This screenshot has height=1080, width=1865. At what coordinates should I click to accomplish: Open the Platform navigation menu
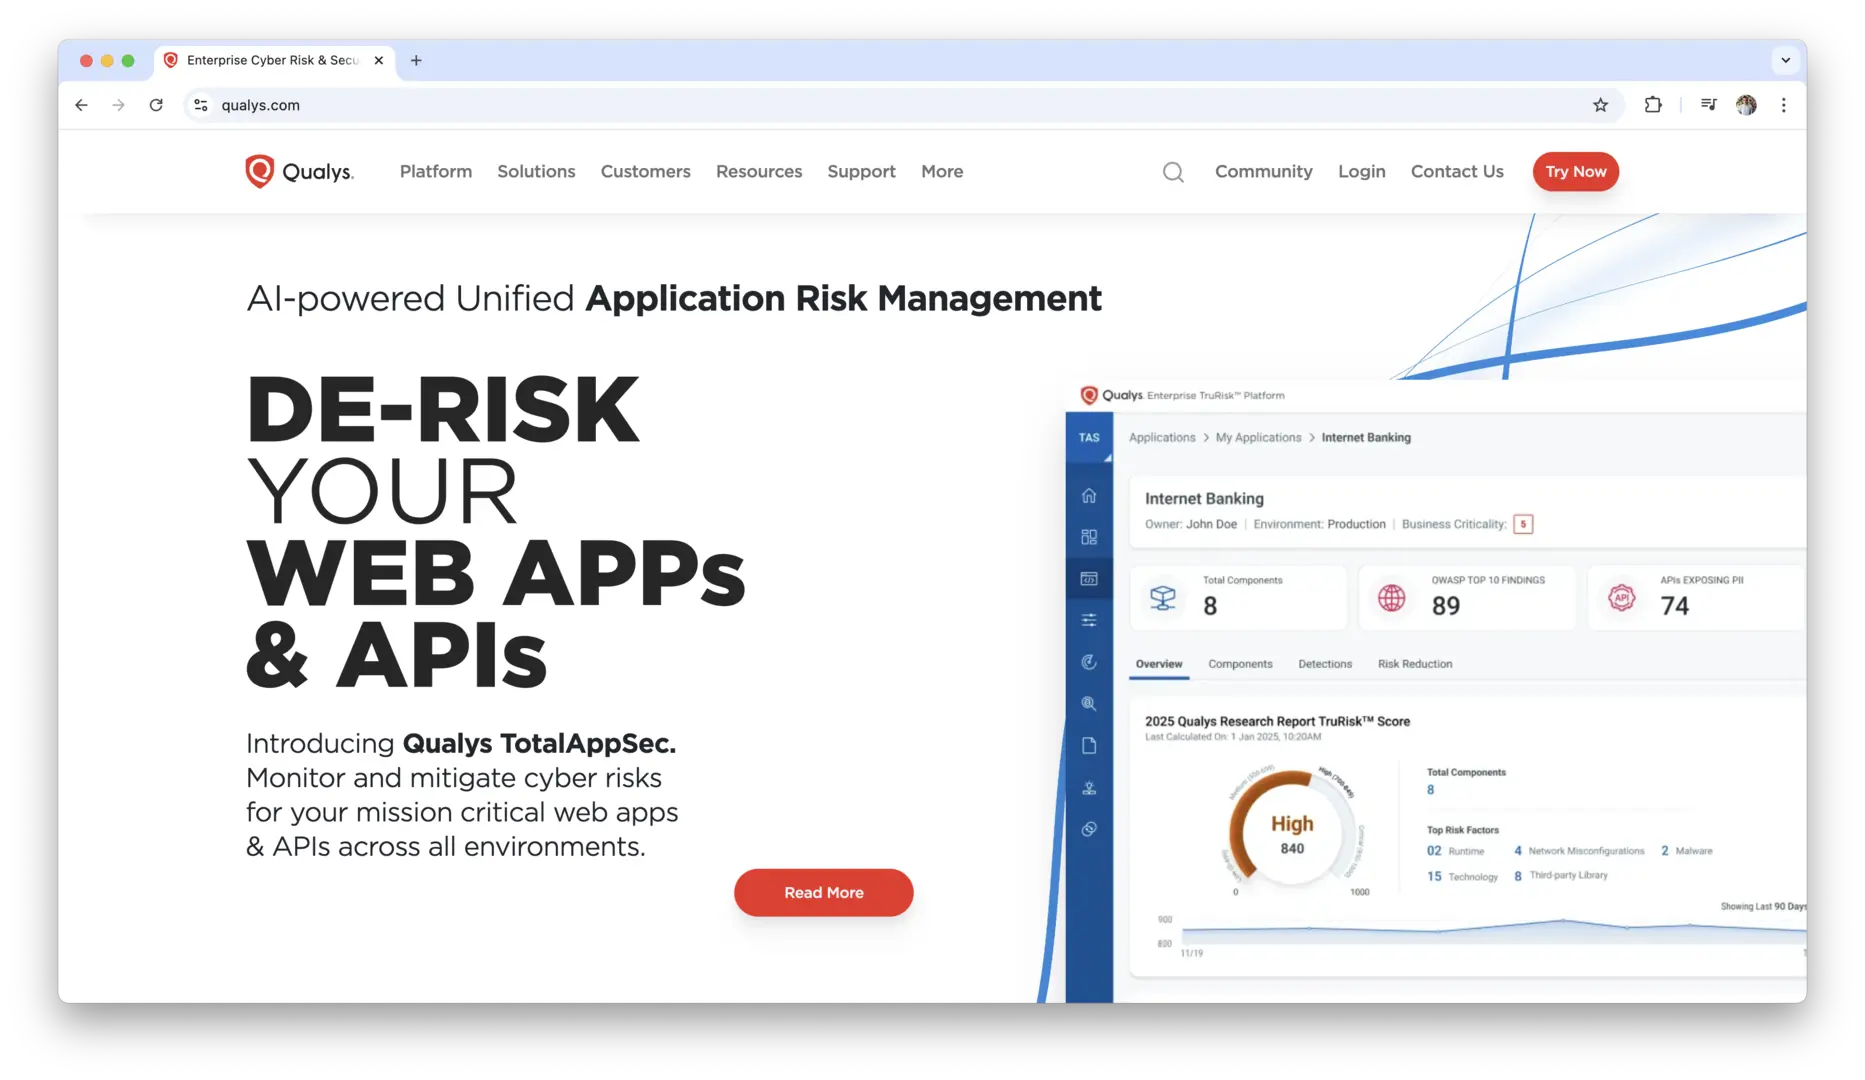point(435,172)
